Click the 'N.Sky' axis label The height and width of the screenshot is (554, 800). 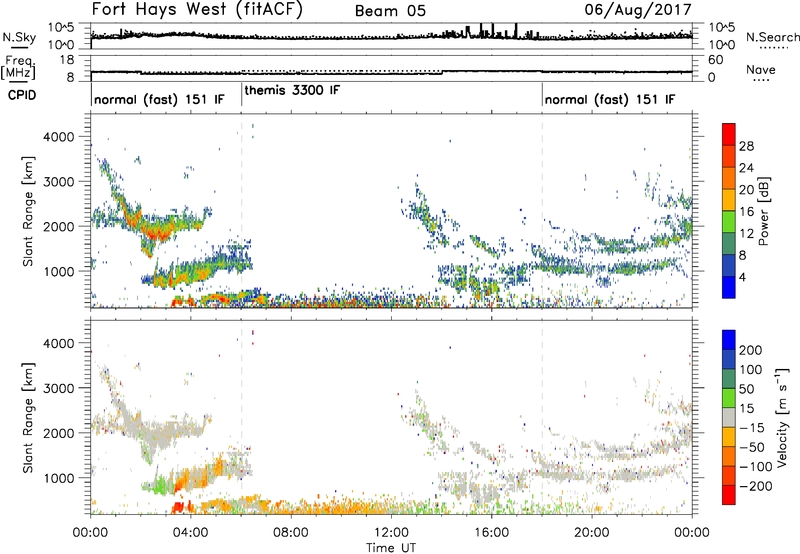click(x=19, y=37)
